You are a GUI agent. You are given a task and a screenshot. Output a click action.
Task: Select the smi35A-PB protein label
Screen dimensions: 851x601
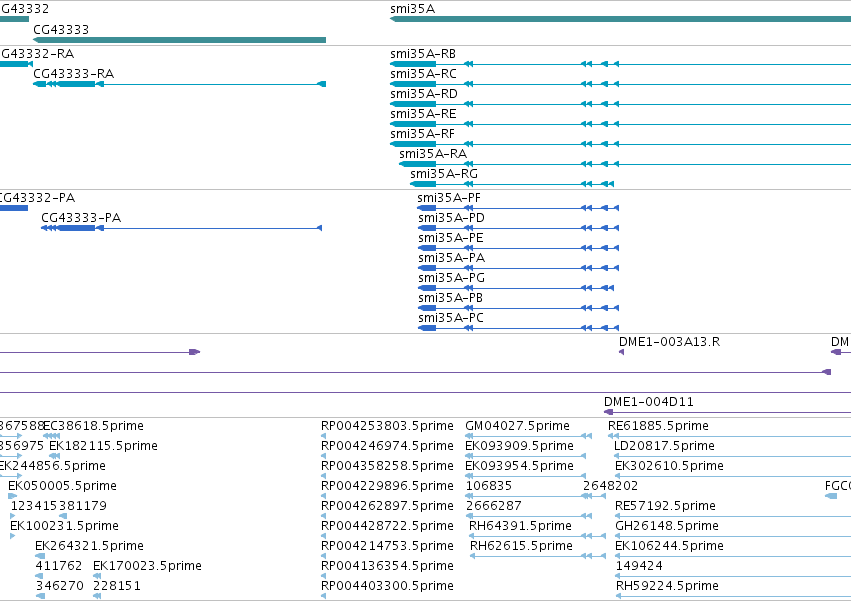point(450,299)
